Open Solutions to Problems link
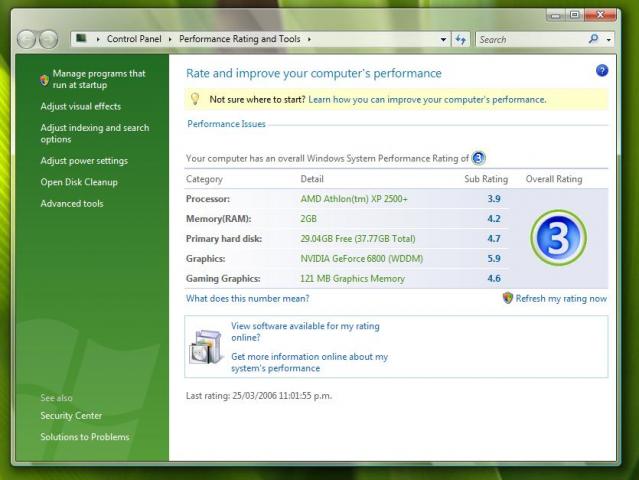Screen dimensions: 639x480 pyautogui.click(x=85, y=437)
